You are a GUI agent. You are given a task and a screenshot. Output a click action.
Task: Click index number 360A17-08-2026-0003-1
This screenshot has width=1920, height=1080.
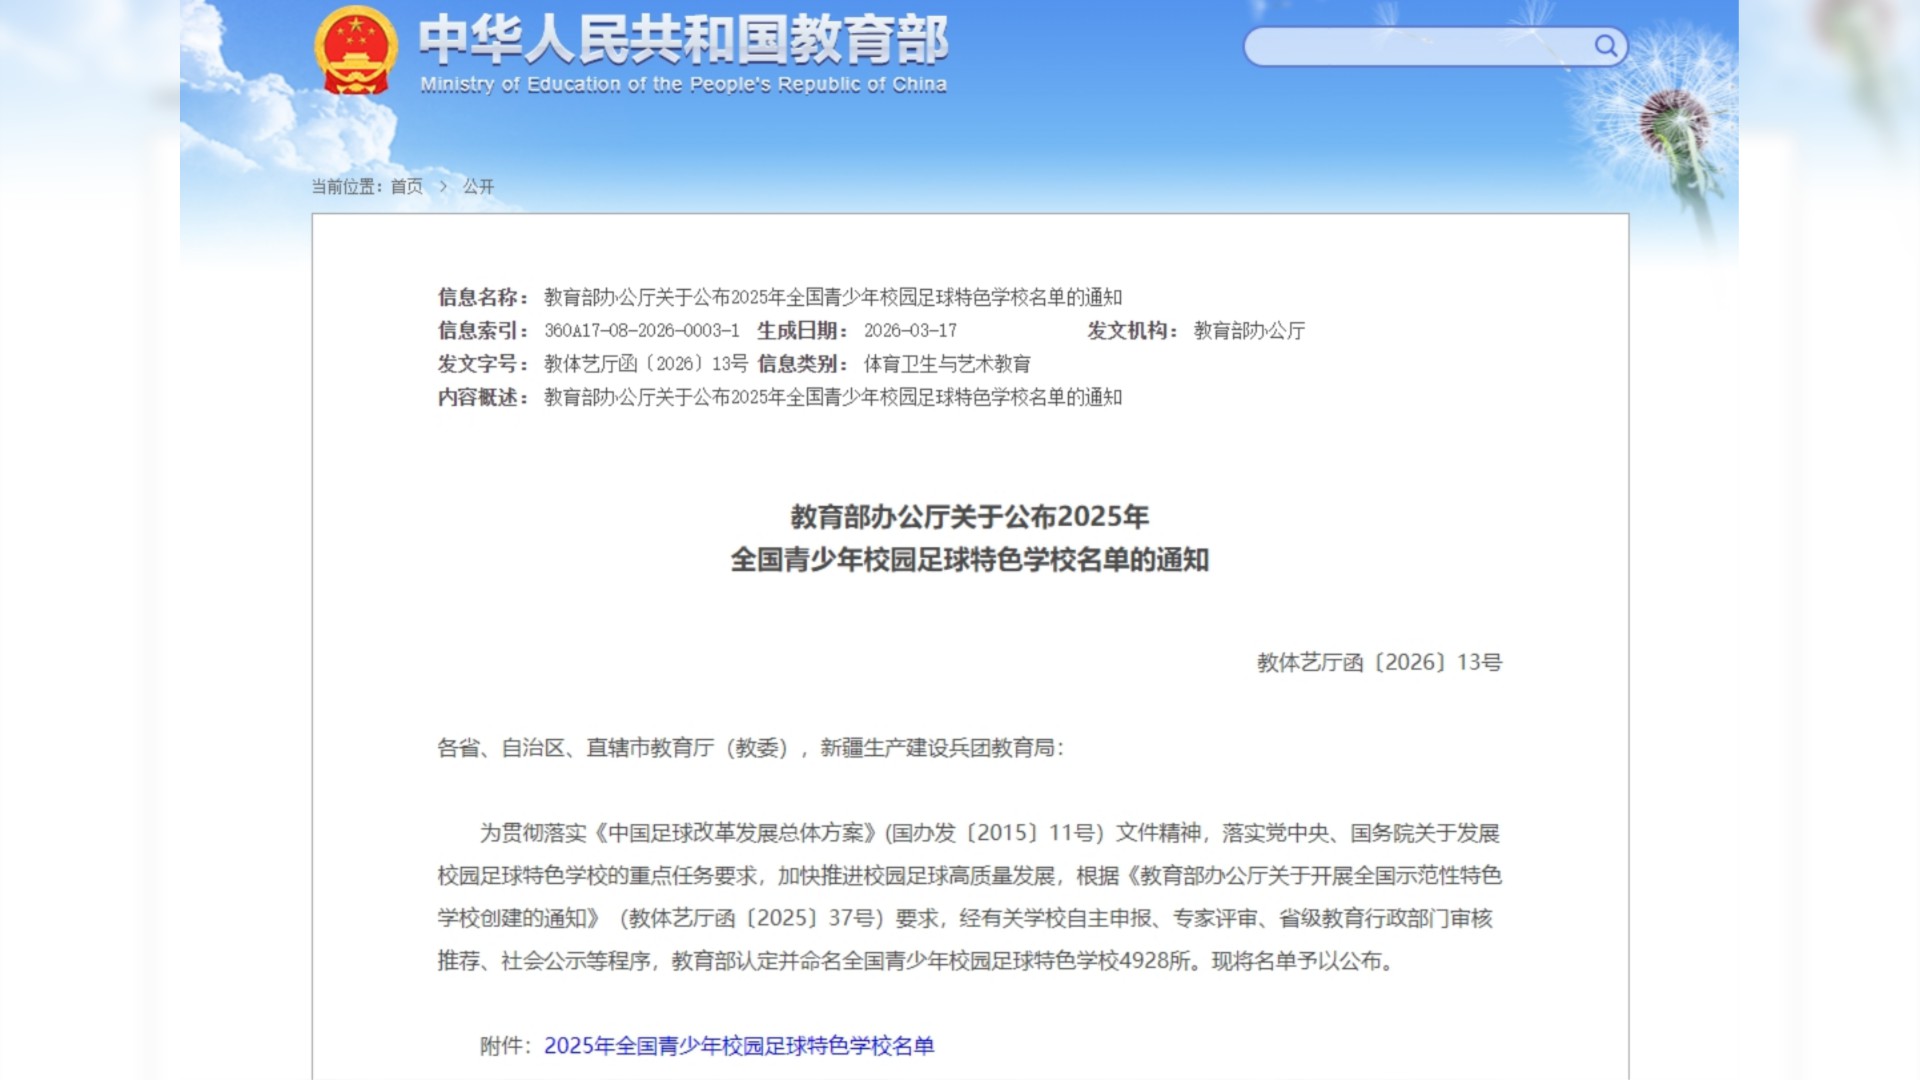(x=642, y=331)
